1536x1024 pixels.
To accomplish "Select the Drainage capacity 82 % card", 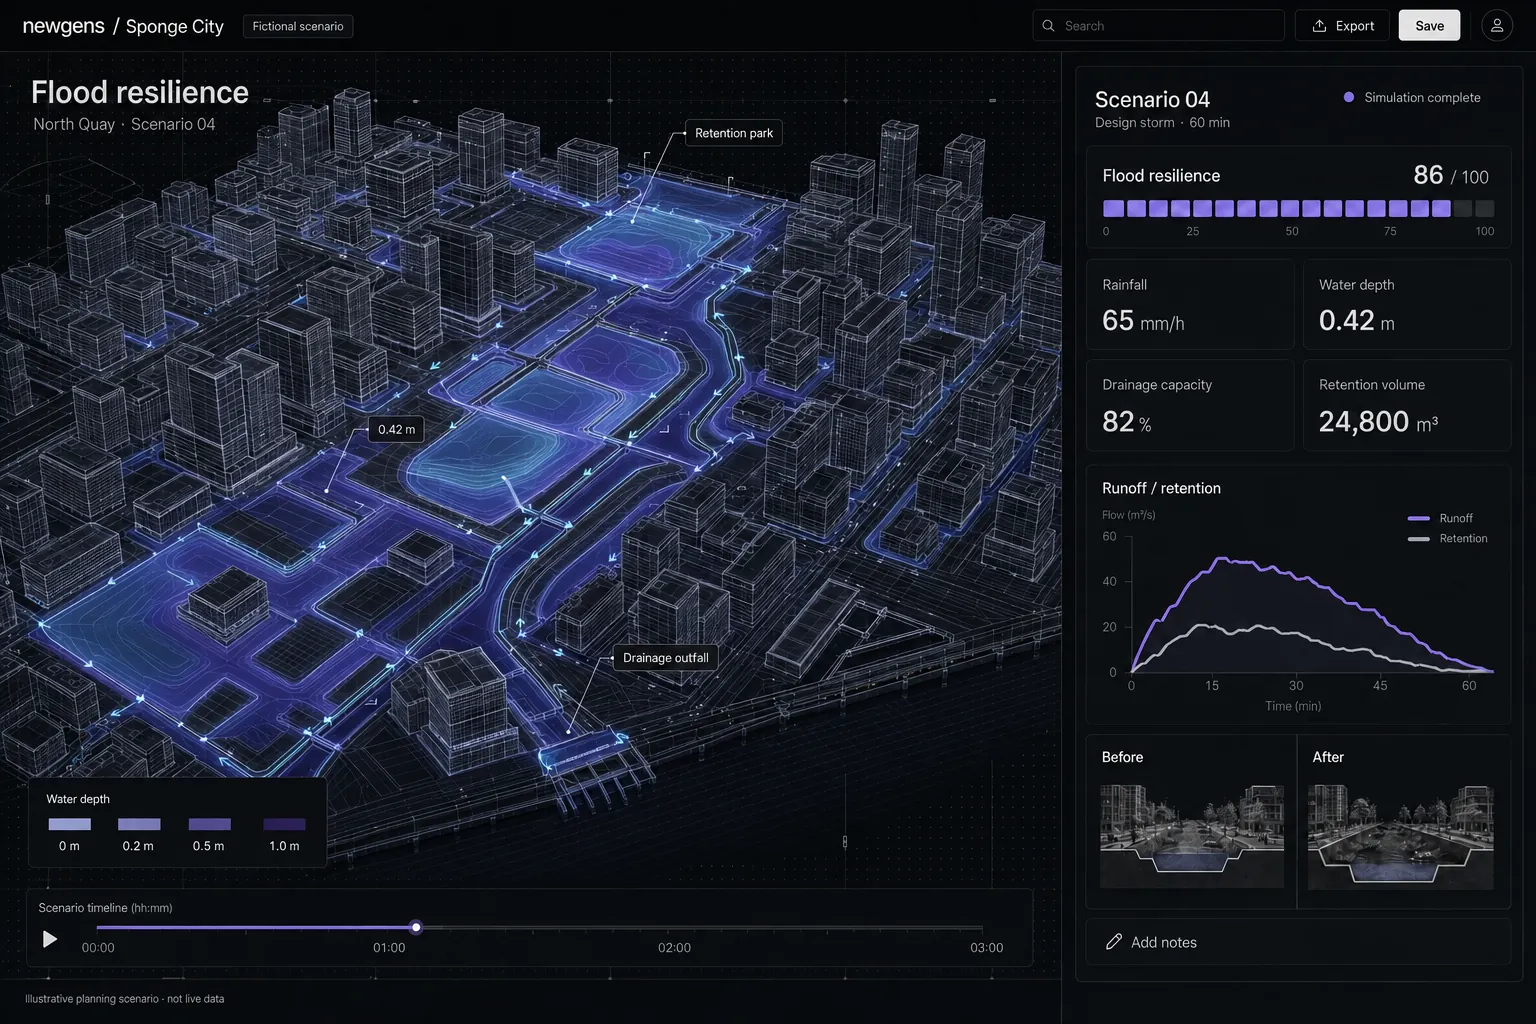I will tap(1190, 405).
